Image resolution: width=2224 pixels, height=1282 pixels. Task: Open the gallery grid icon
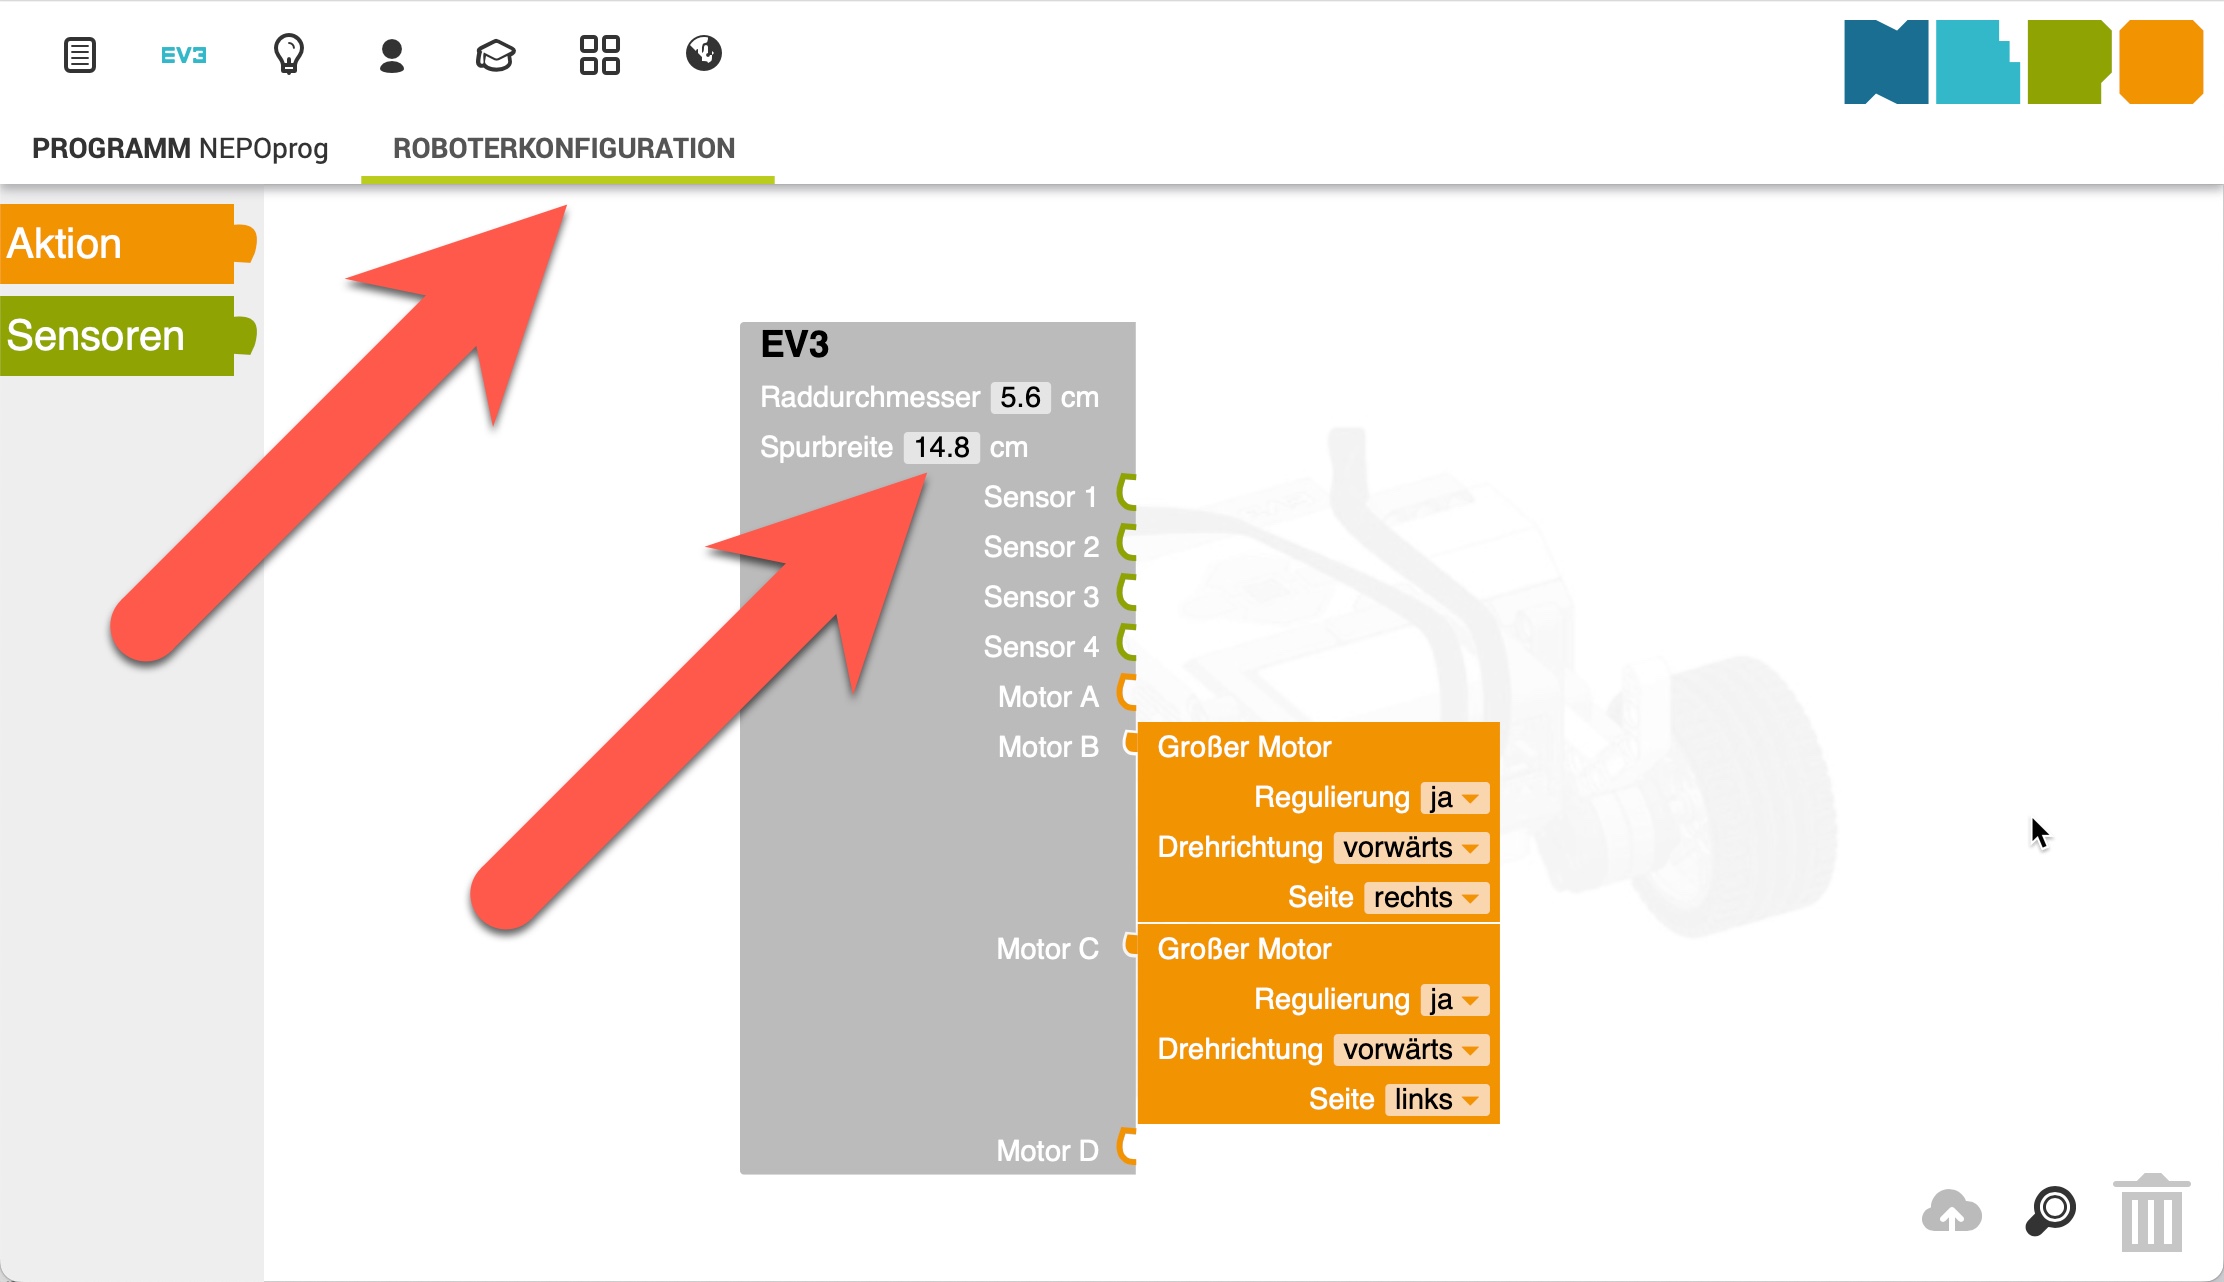pos(600,55)
